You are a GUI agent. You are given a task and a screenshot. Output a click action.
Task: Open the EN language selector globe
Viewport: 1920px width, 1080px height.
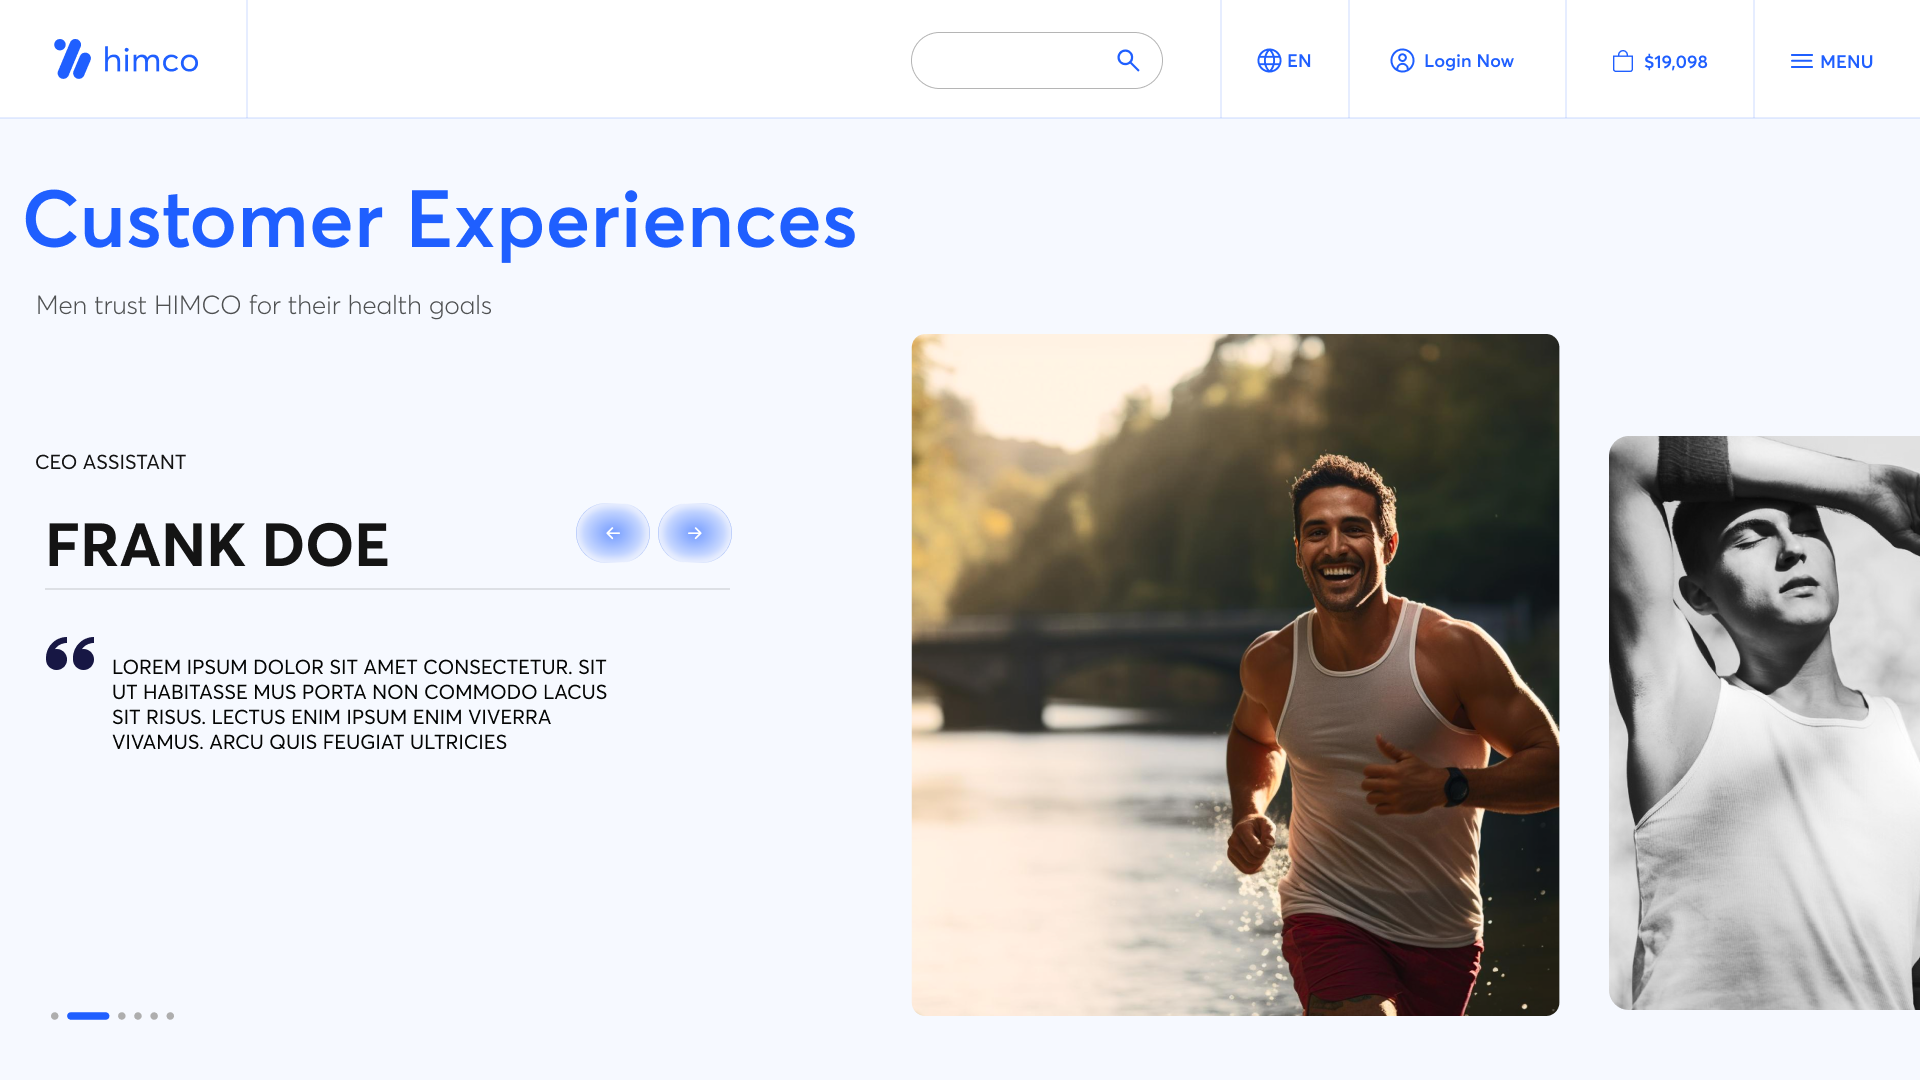click(x=1284, y=61)
